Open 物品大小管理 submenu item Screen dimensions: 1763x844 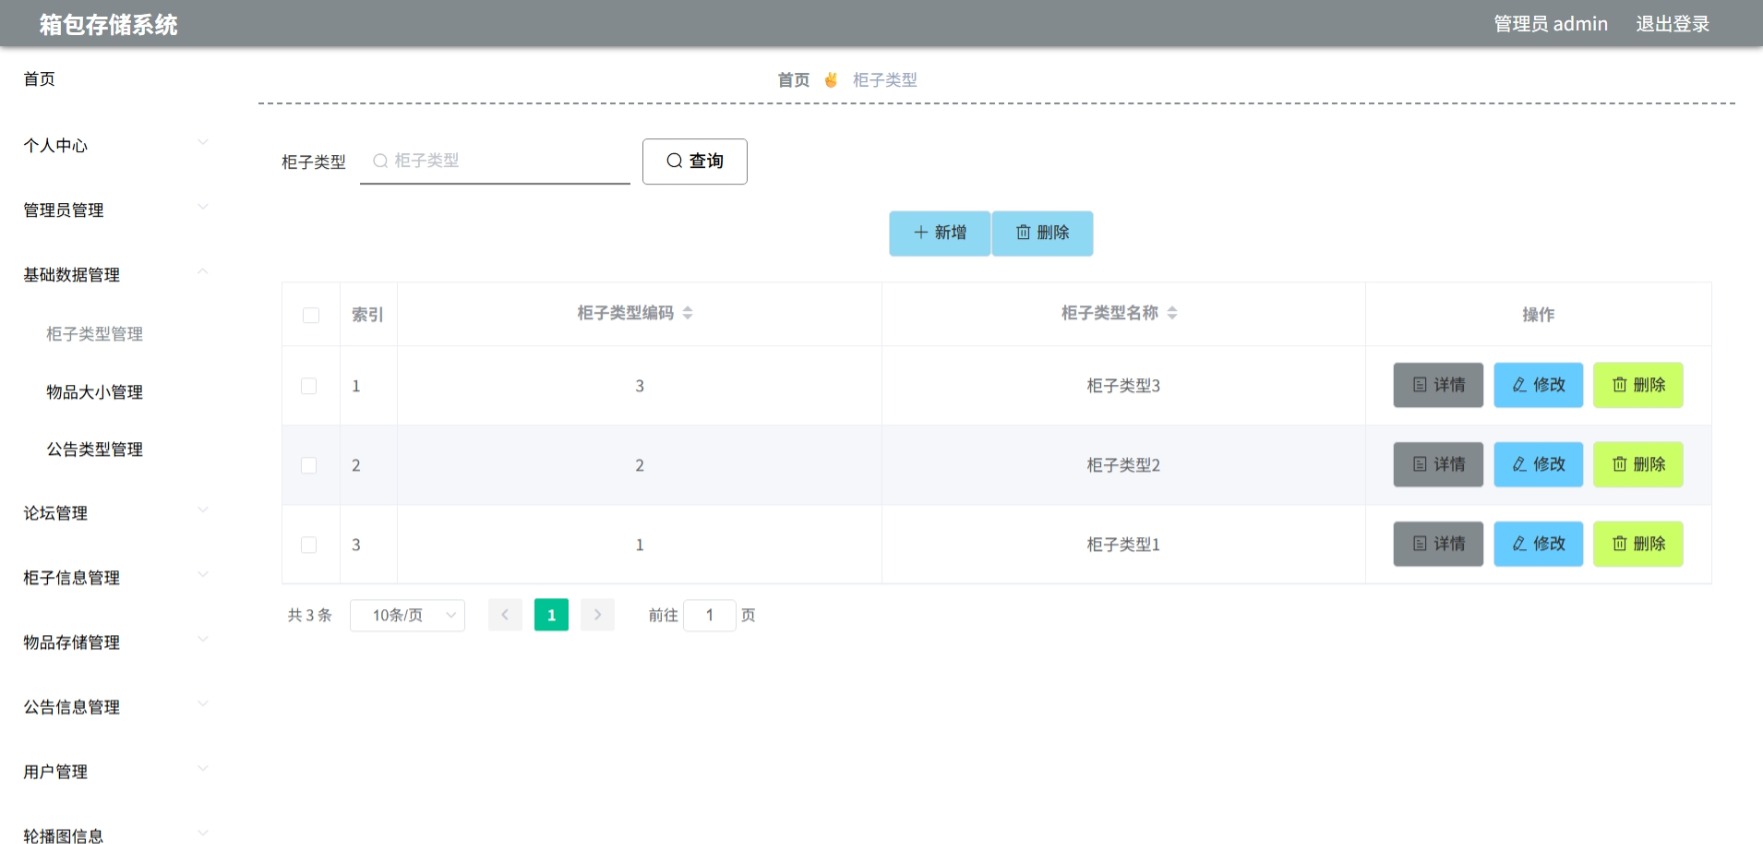[94, 392]
